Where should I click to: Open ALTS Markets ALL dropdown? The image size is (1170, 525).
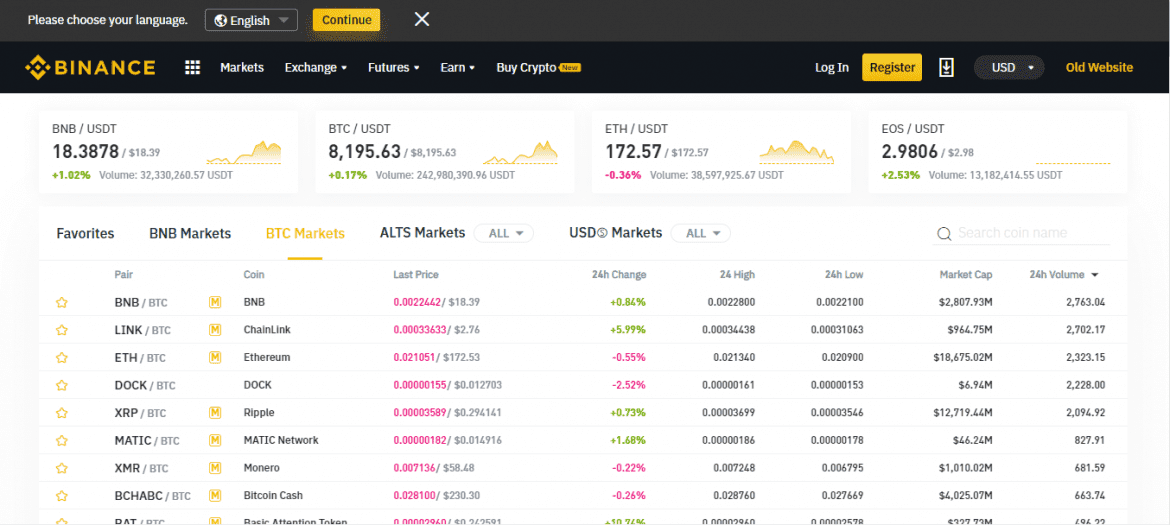(503, 233)
